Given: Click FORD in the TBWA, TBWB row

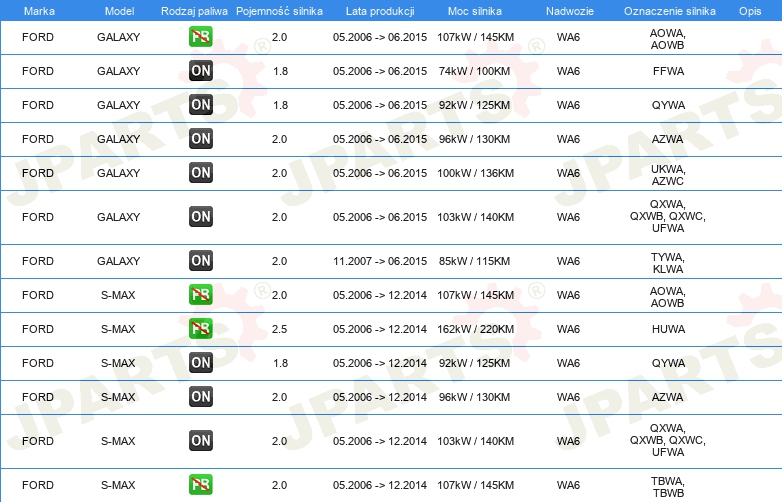Looking at the screenshot, I should click(x=38, y=485).
